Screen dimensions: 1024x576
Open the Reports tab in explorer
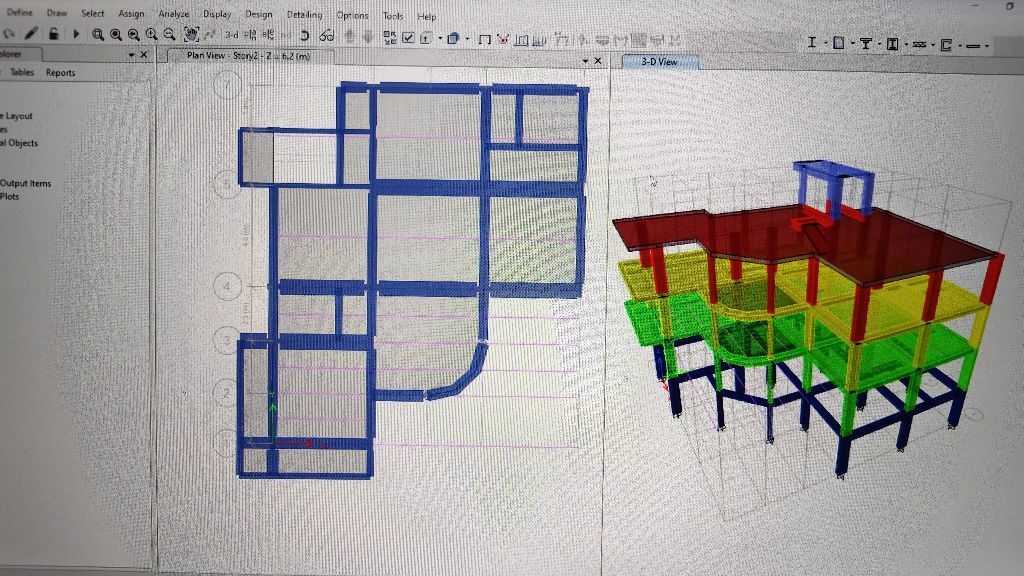pos(60,73)
